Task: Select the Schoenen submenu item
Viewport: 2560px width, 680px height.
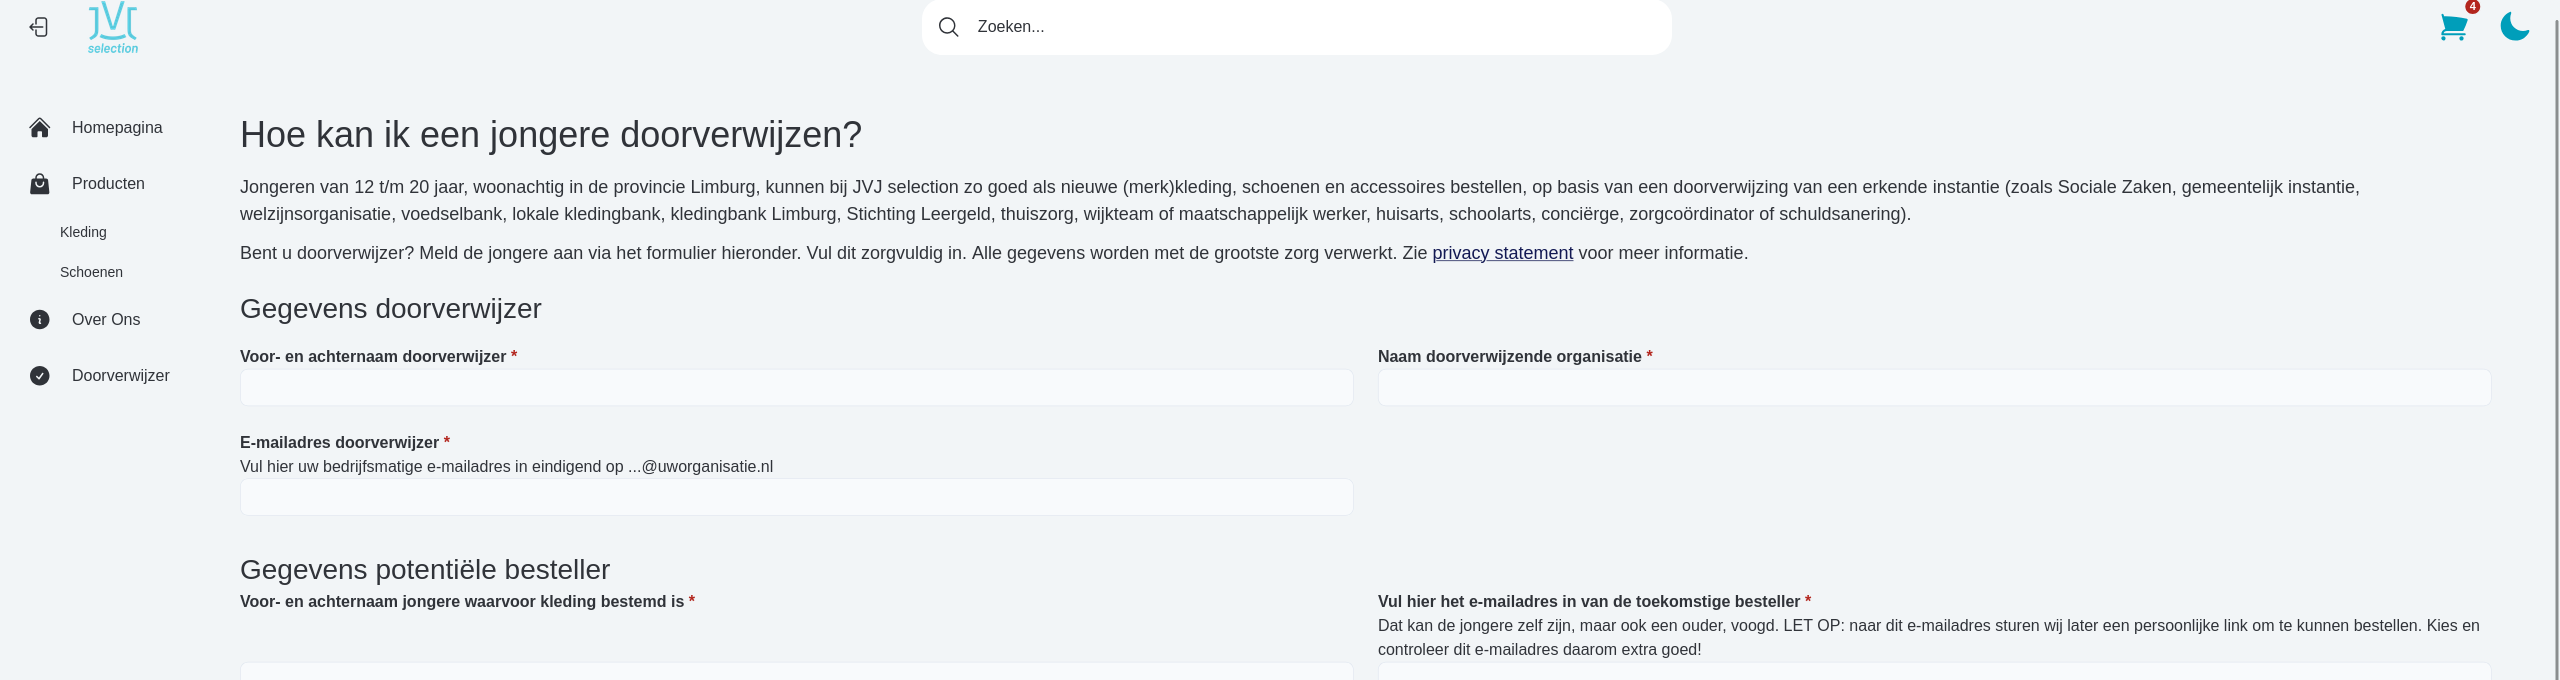Action: (91, 272)
